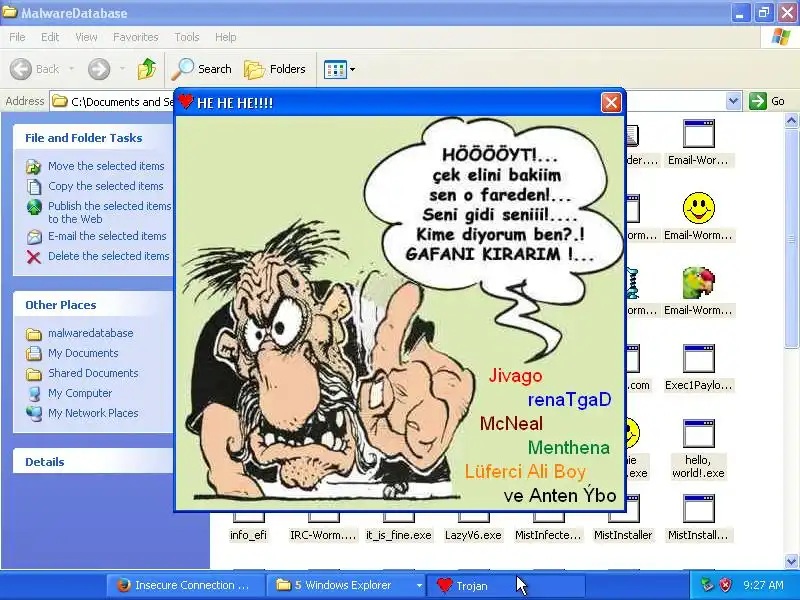Click the red heart title icon
The image size is (800, 600).
coord(185,102)
